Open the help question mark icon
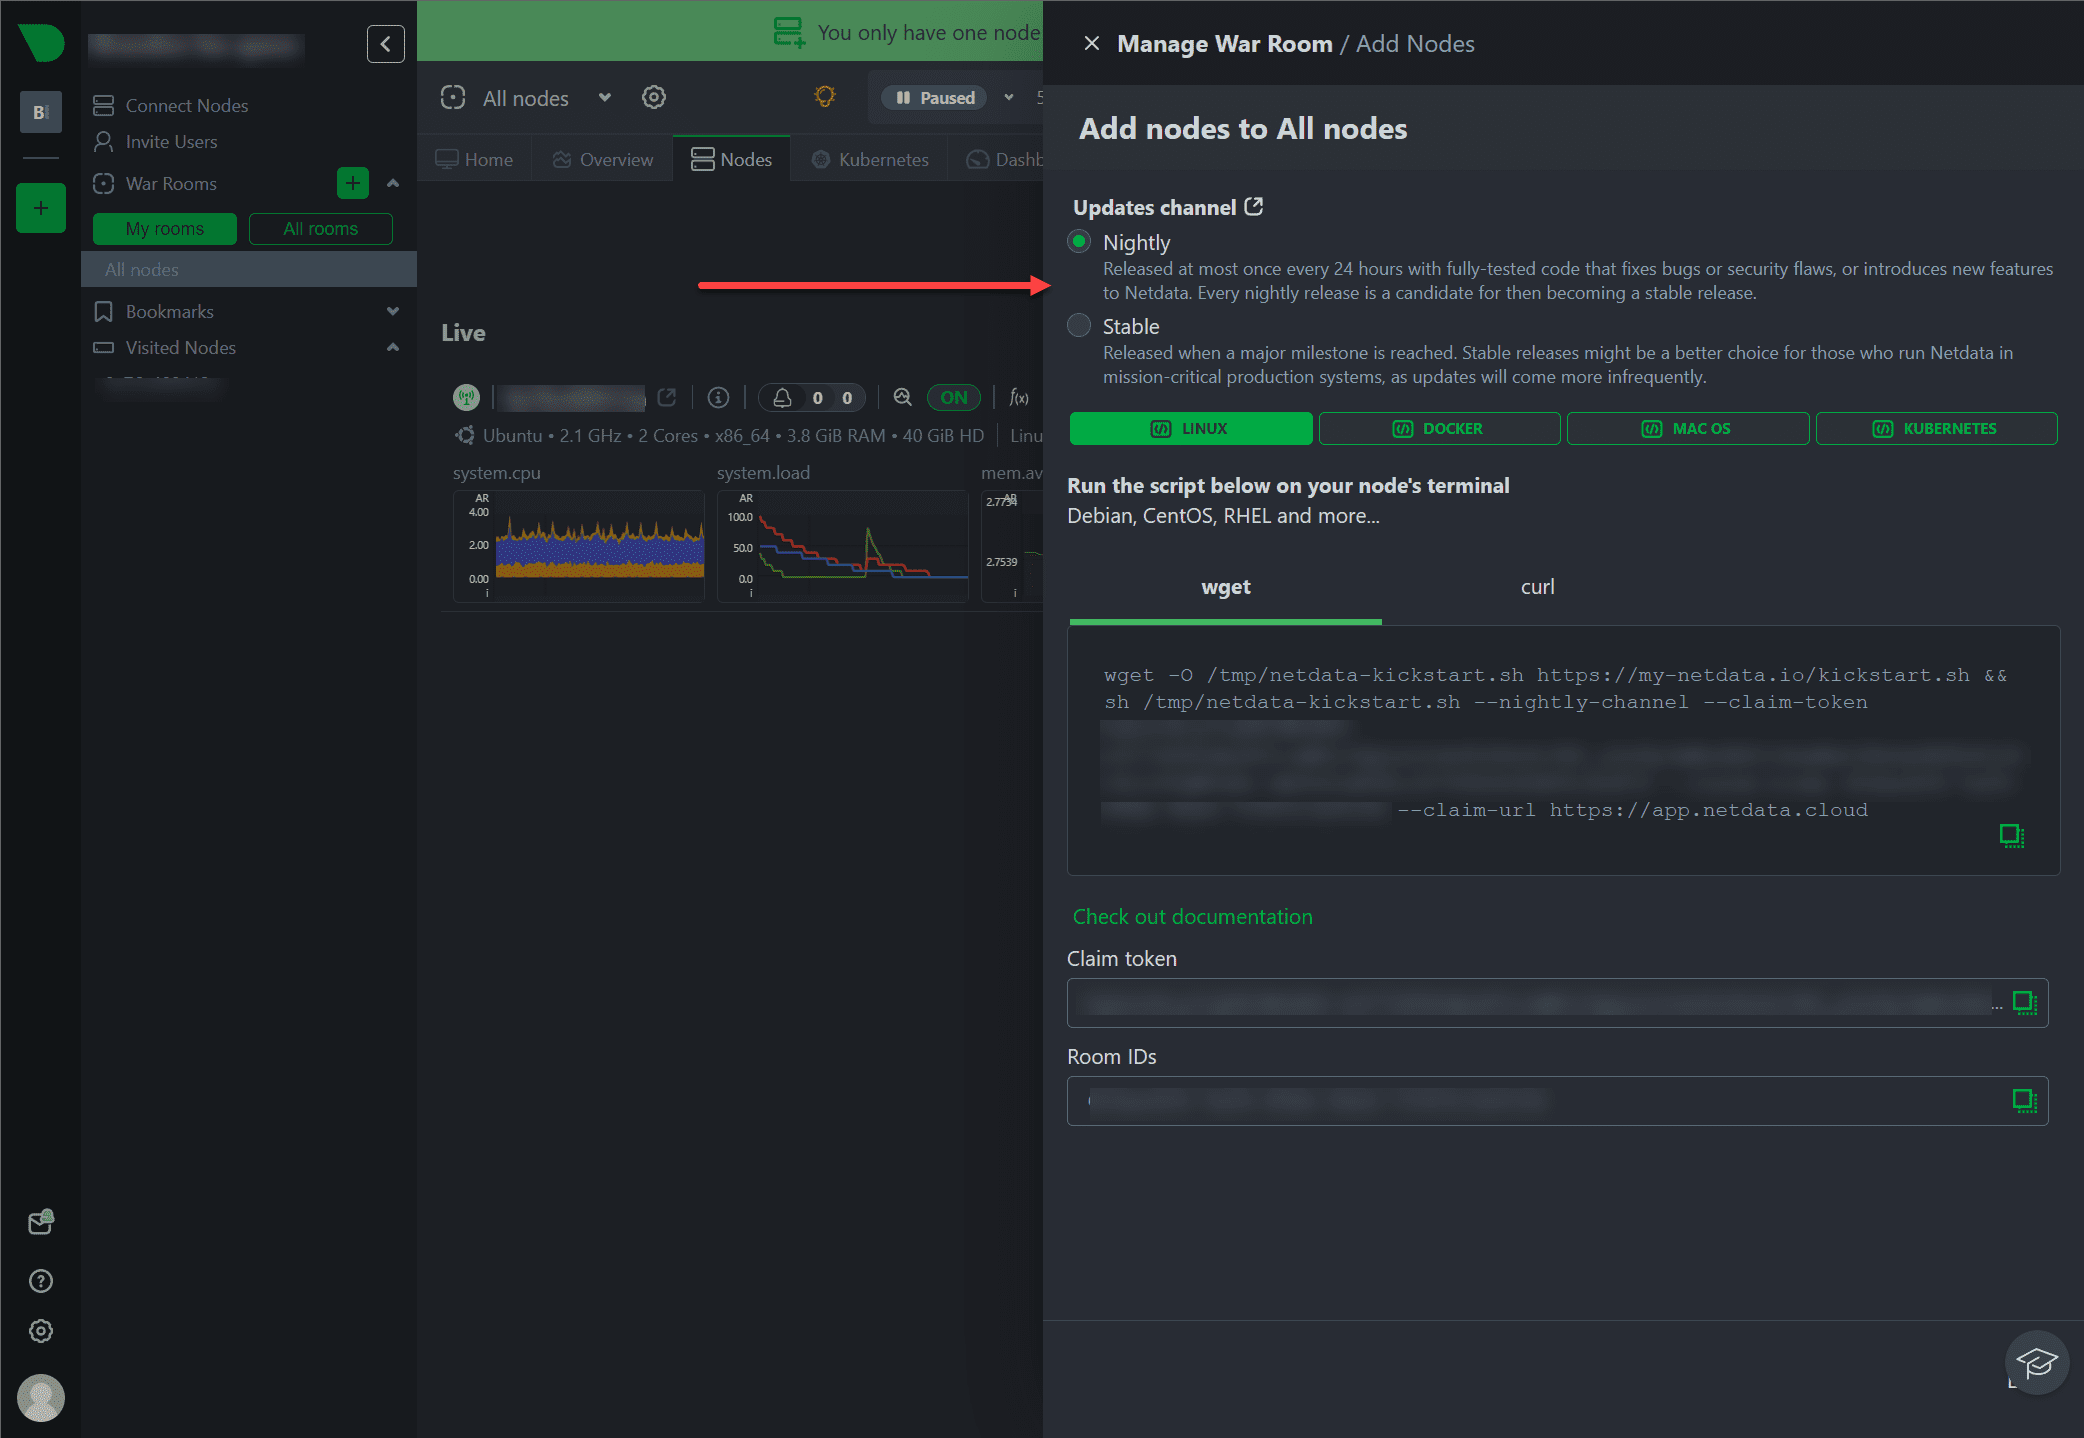The width and height of the screenshot is (2084, 1438). [x=41, y=1281]
